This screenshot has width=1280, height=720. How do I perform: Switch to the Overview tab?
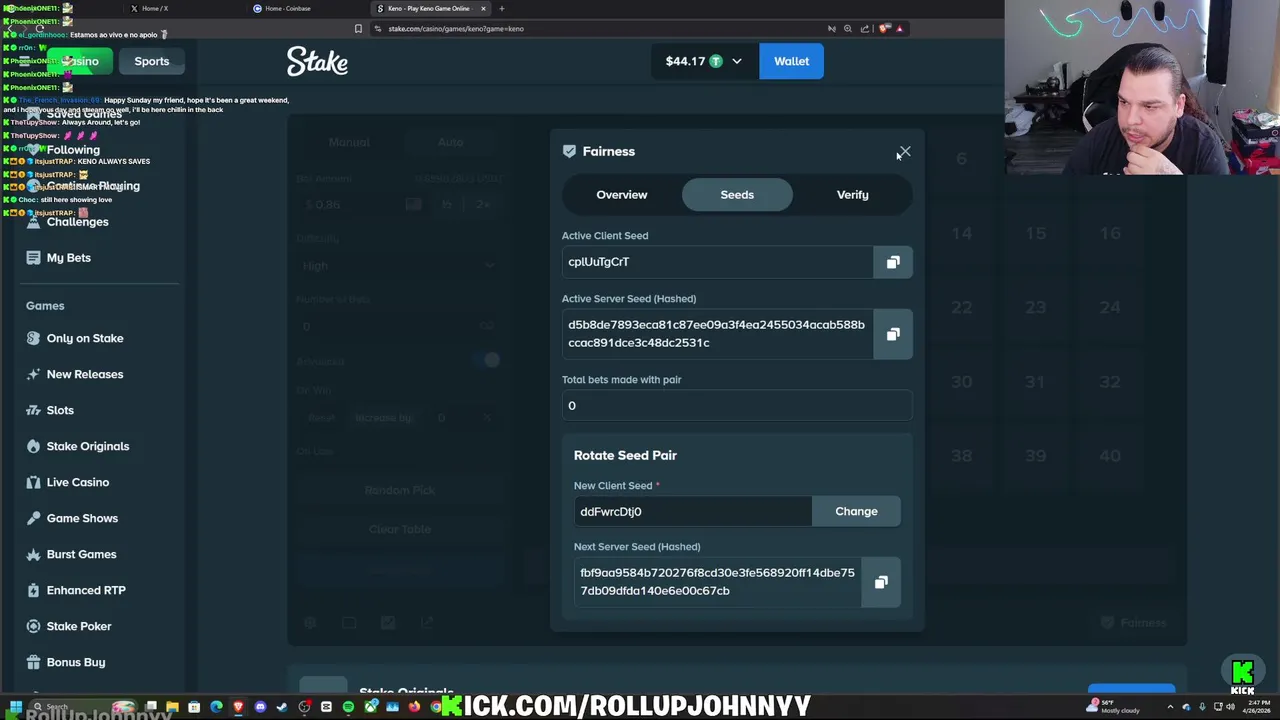(x=622, y=195)
